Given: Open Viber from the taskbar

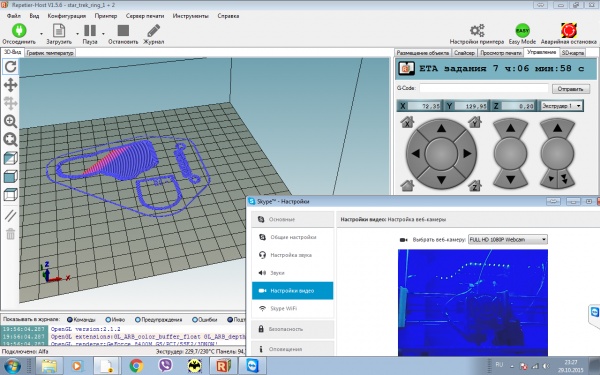Looking at the screenshot, I should click(x=165, y=366).
